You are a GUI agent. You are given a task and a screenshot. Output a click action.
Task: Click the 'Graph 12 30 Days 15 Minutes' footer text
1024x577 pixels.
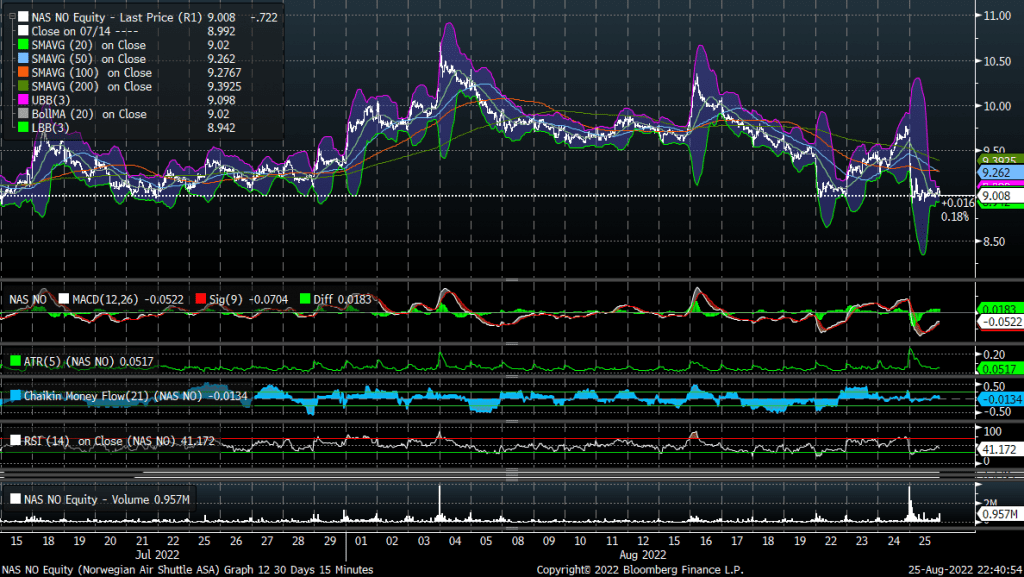pos(298,570)
